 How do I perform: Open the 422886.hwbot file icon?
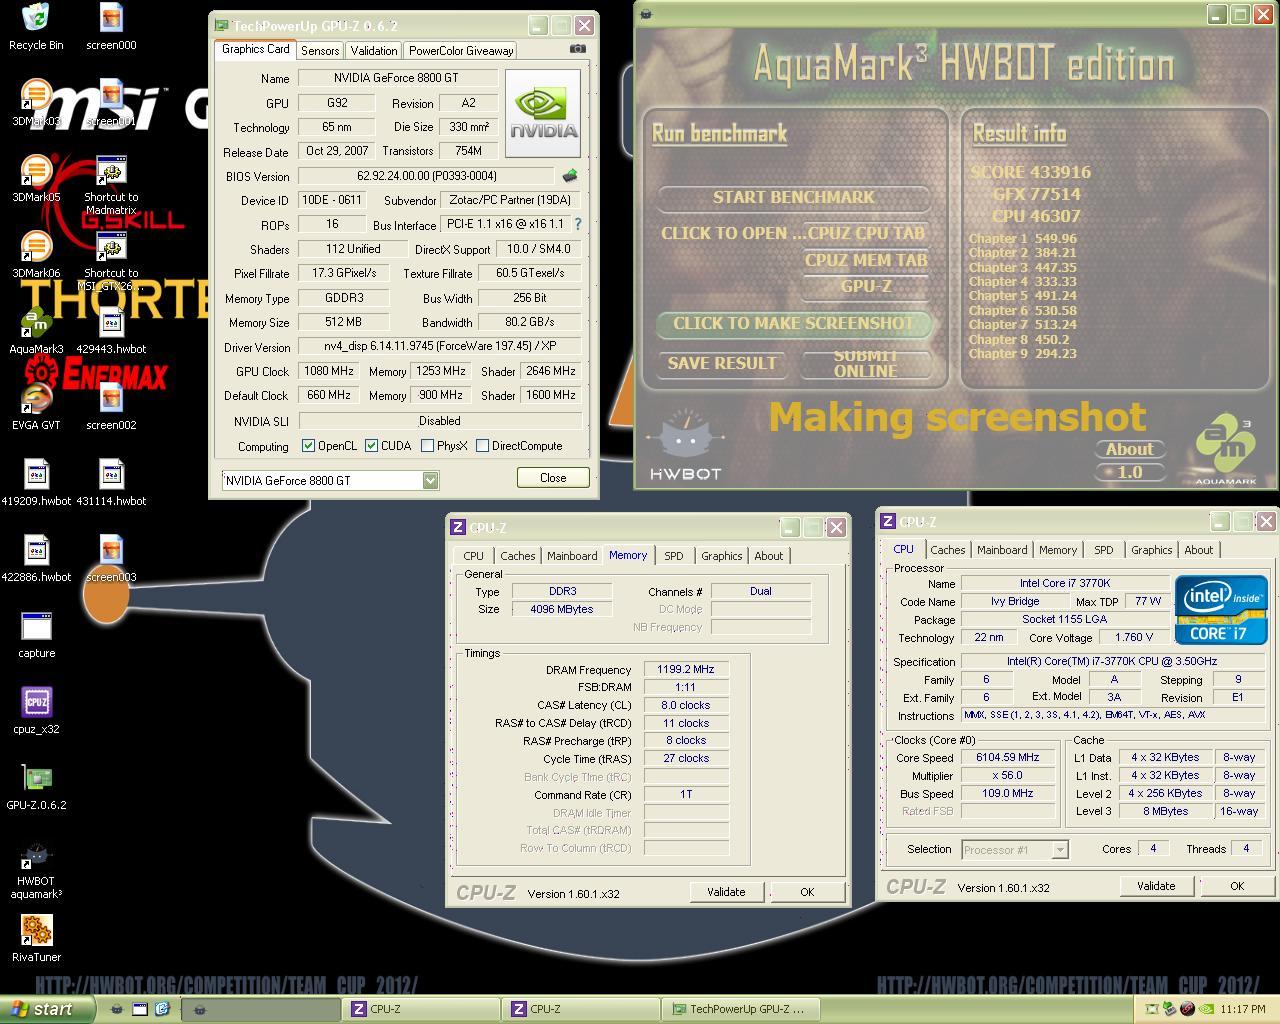pyautogui.click(x=36, y=559)
